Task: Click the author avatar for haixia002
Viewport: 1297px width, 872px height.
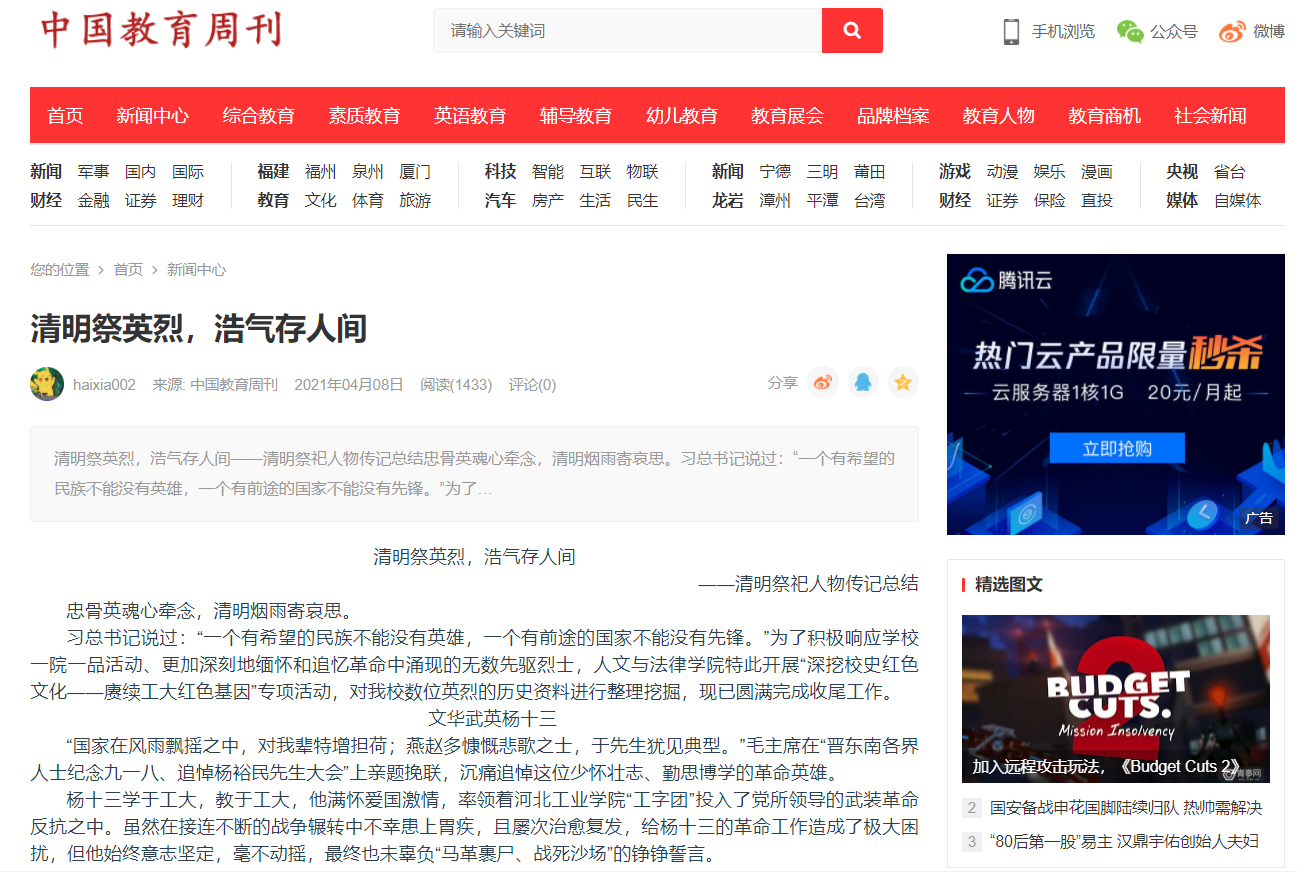Action: pyautogui.click(x=47, y=384)
